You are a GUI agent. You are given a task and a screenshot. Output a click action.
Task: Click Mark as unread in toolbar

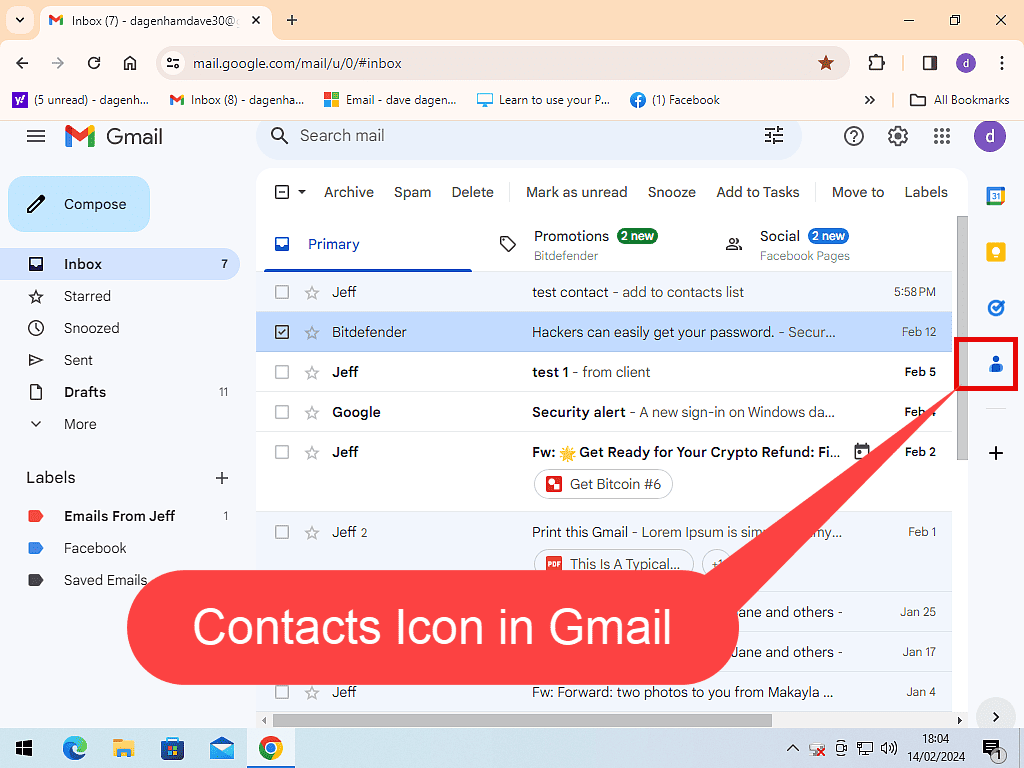click(x=576, y=192)
